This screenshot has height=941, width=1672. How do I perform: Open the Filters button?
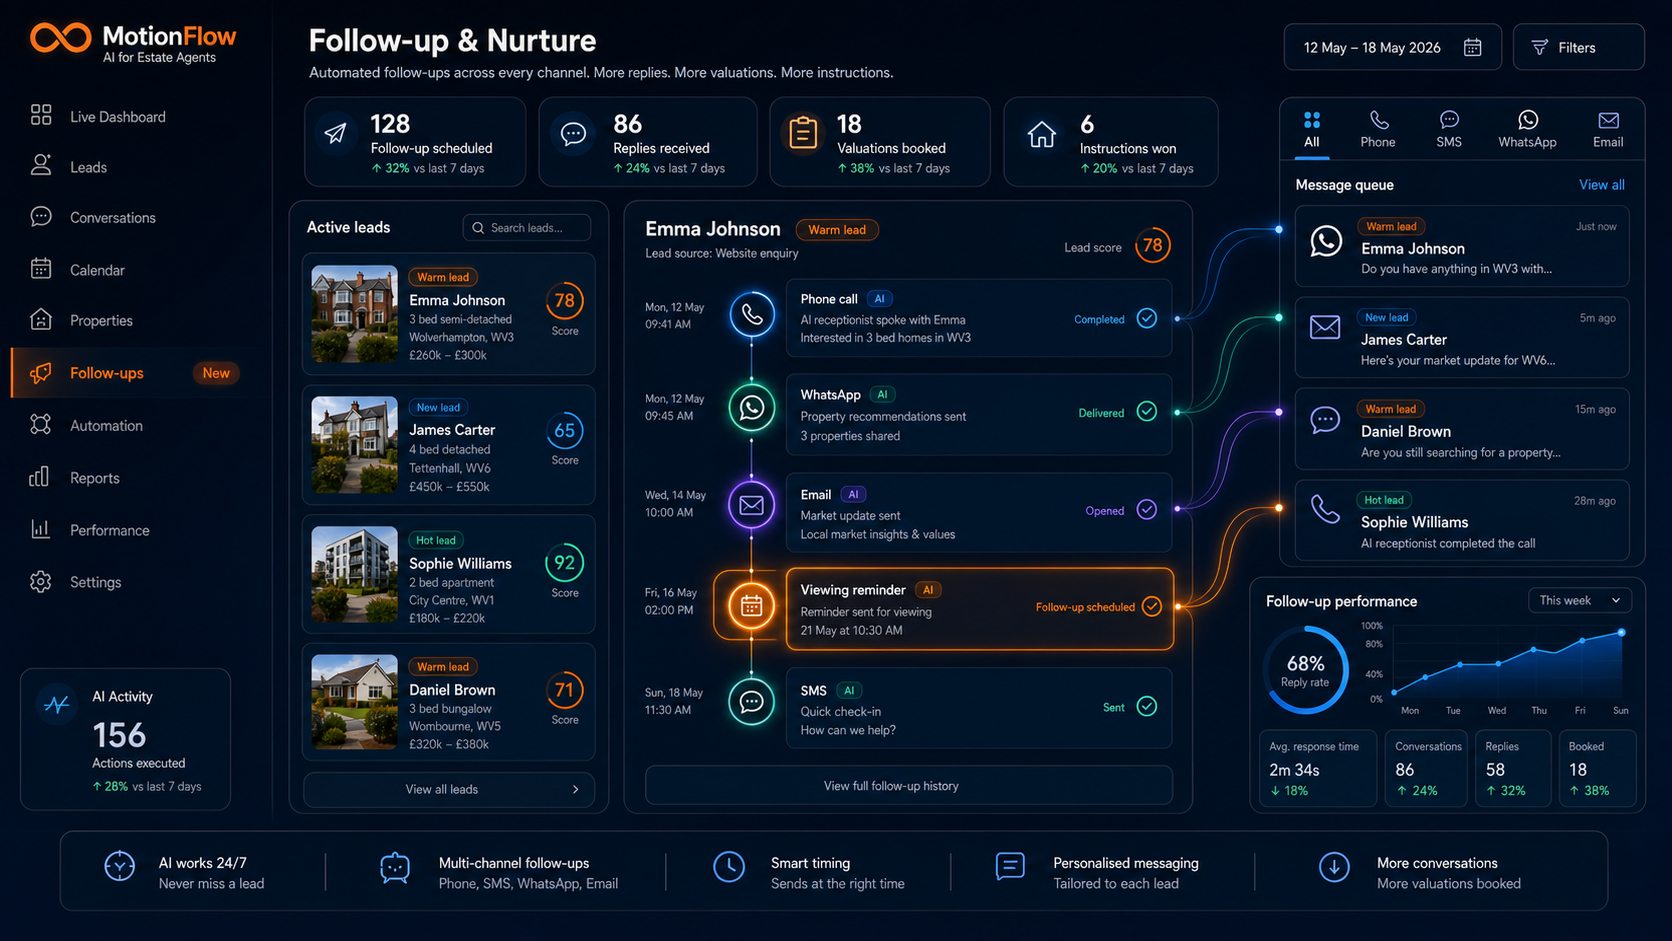(1578, 47)
